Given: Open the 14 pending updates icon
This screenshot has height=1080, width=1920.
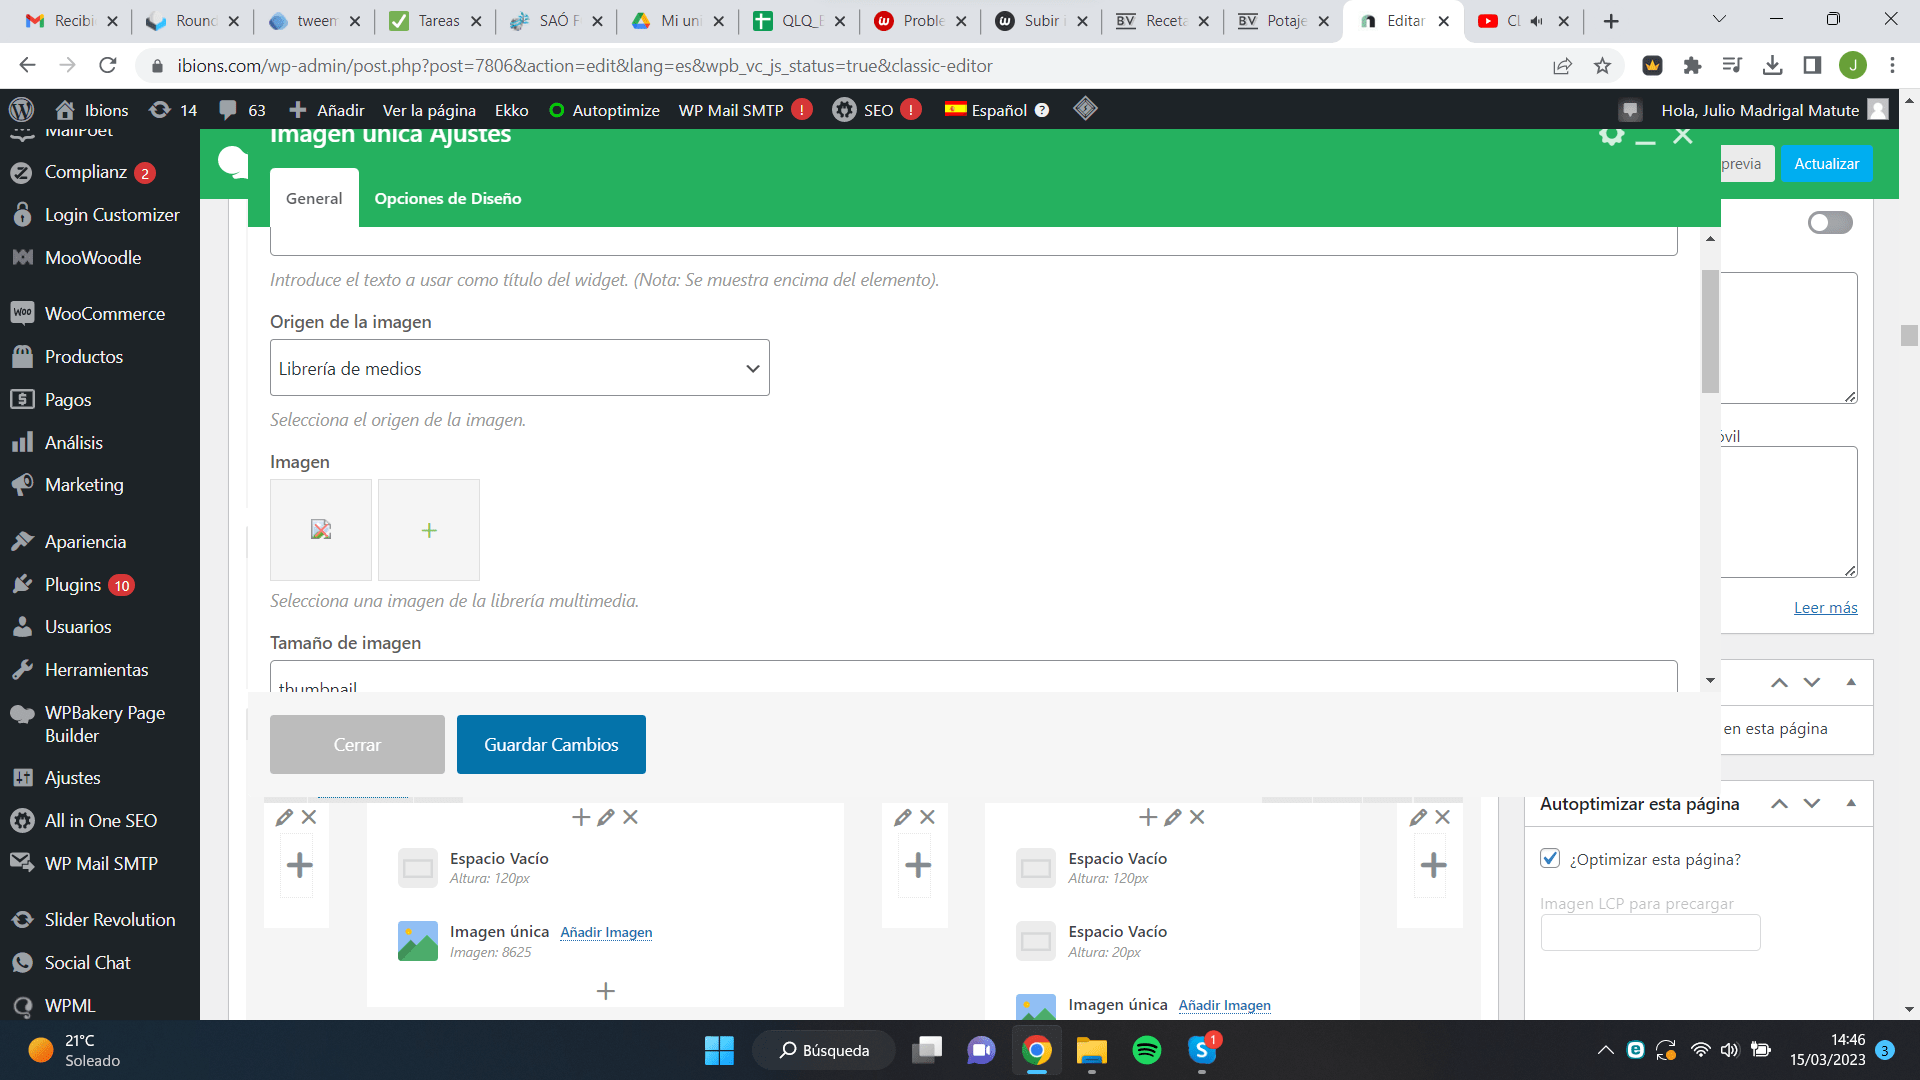Looking at the screenshot, I should (172, 110).
